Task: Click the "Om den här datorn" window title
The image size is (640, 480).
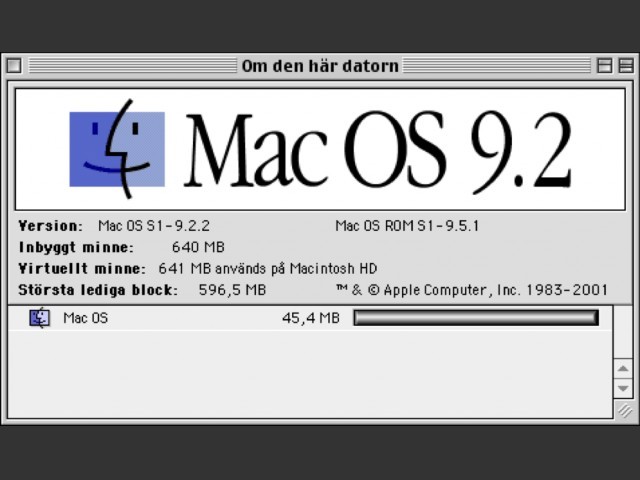Action: [x=320, y=66]
